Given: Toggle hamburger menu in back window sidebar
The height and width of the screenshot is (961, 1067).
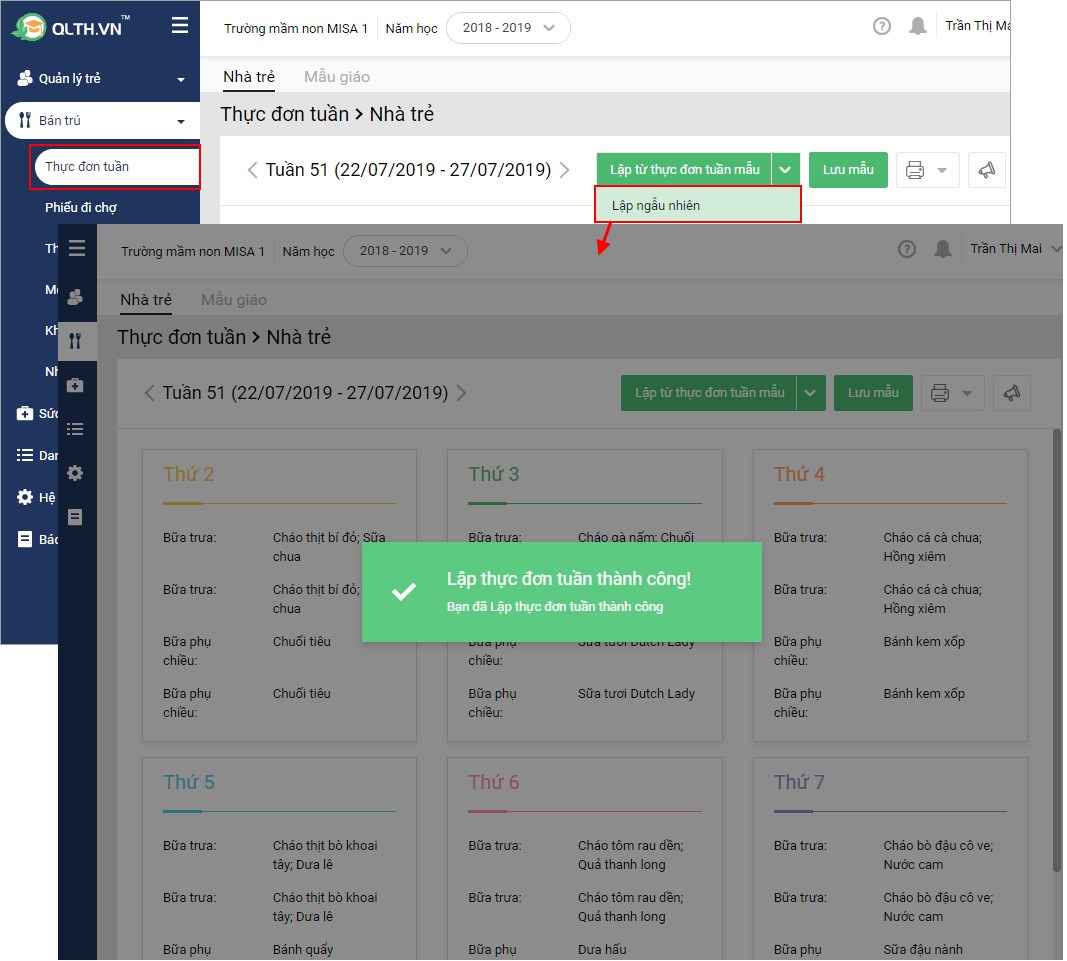Looking at the screenshot, I should tap(180, 26).
